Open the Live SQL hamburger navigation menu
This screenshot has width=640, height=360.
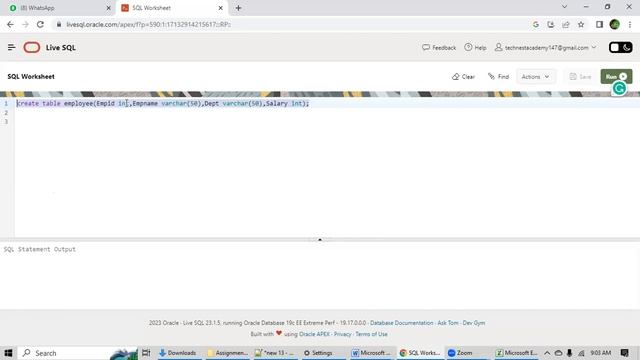point(11,47)
